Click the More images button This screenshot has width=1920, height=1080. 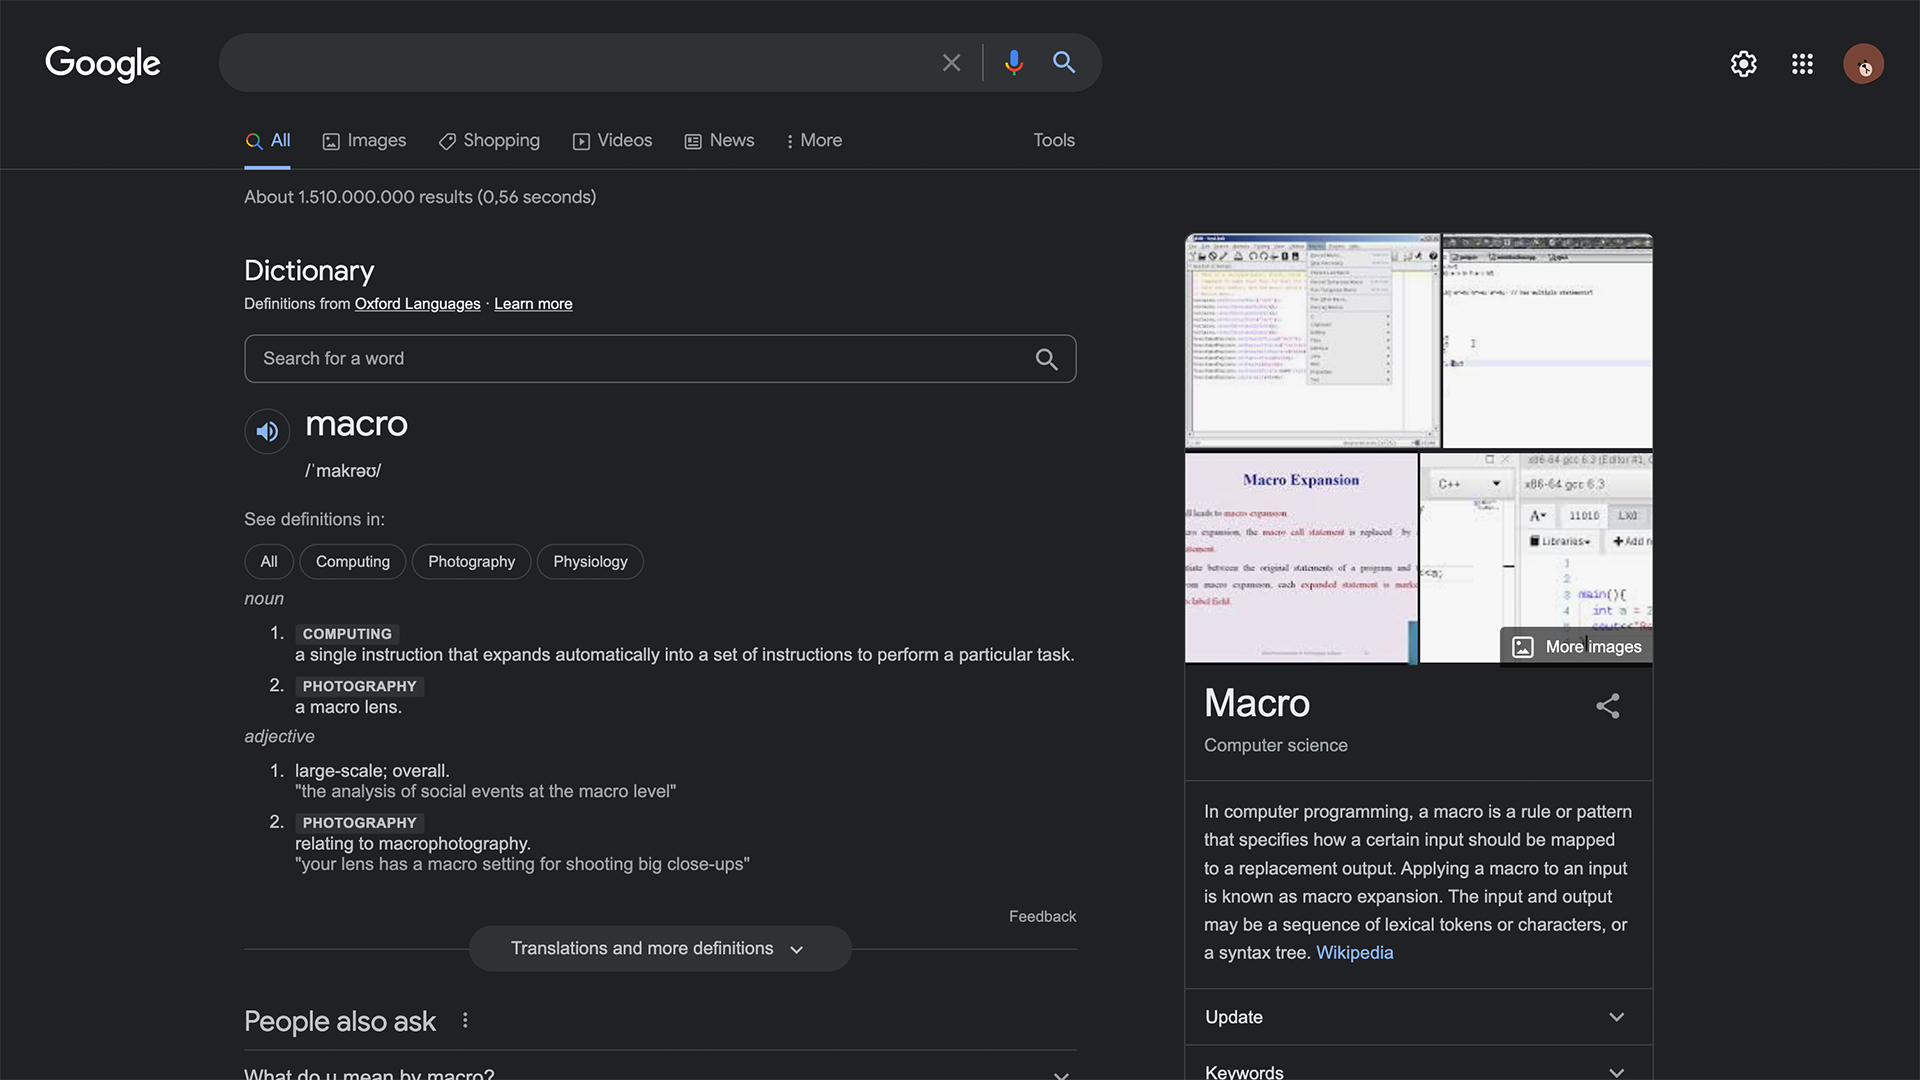click(x=1576, y=646)
